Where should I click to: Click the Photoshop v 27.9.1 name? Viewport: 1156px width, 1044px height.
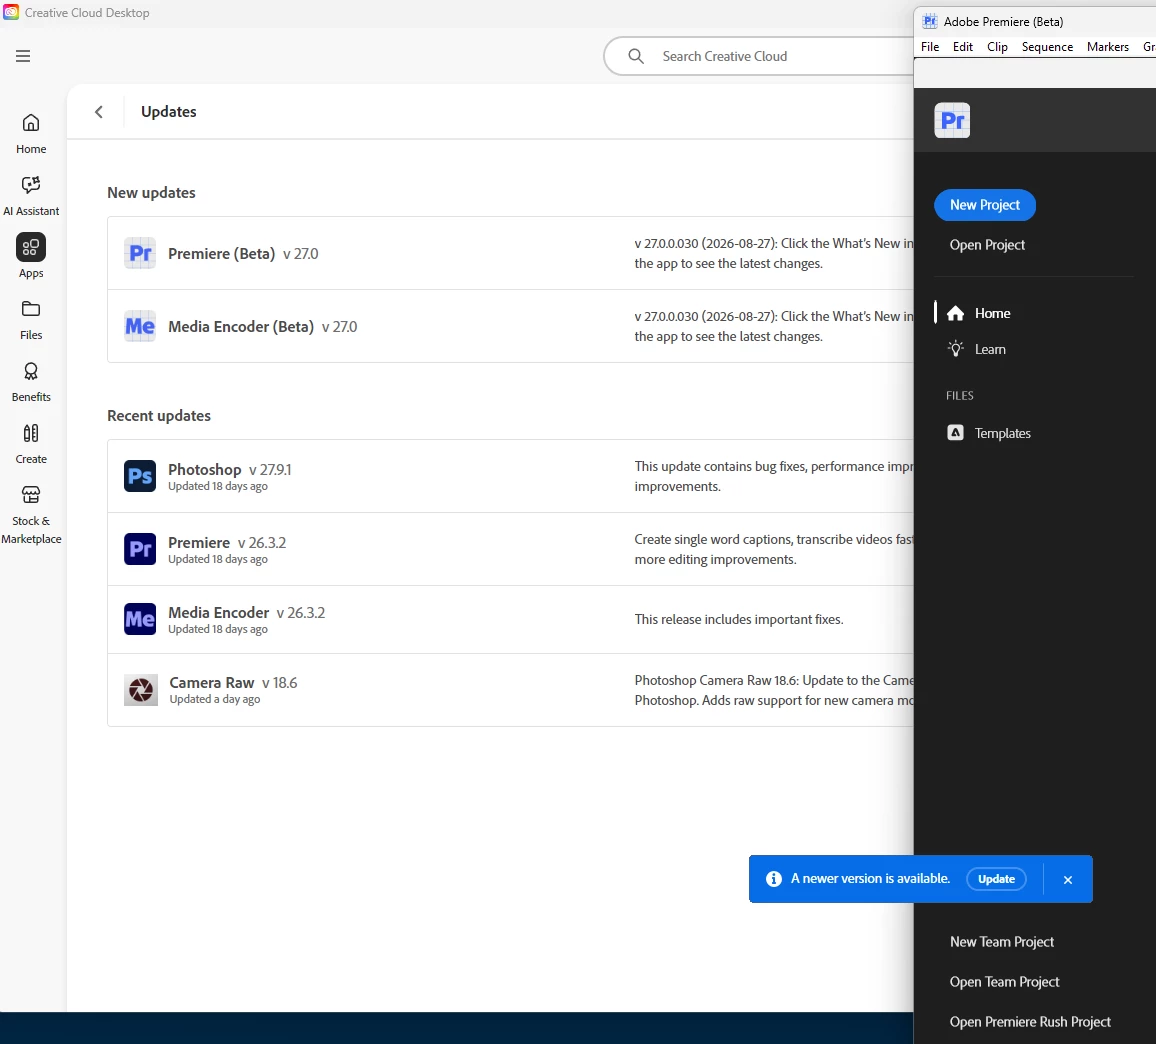pos(229,470)
